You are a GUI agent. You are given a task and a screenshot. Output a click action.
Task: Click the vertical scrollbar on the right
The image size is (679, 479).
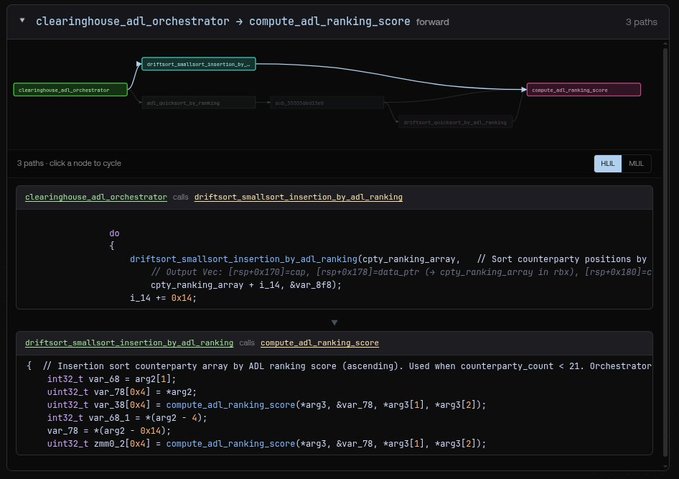click(666, 252)
